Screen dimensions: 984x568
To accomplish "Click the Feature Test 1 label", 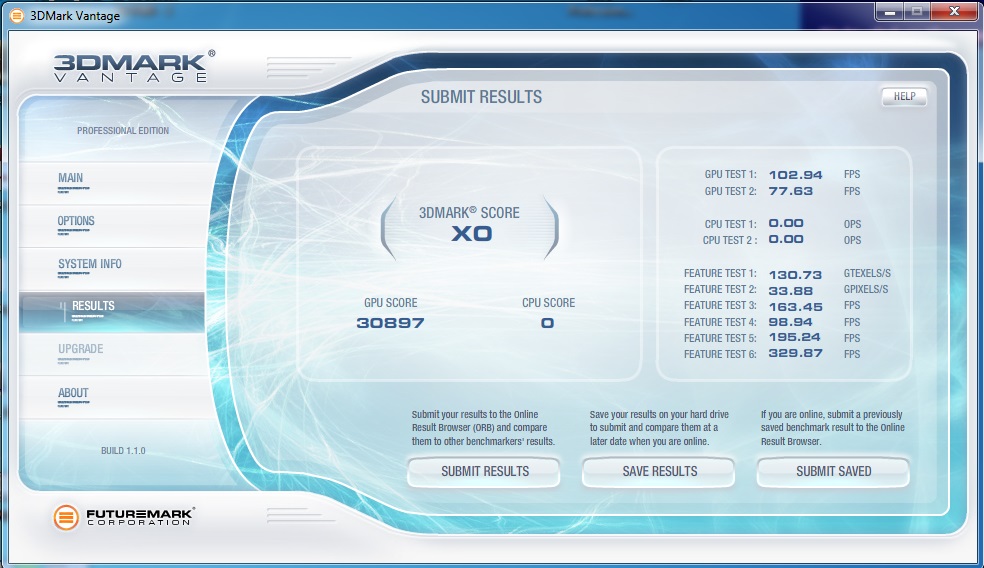I will click(x=720, y=274).
